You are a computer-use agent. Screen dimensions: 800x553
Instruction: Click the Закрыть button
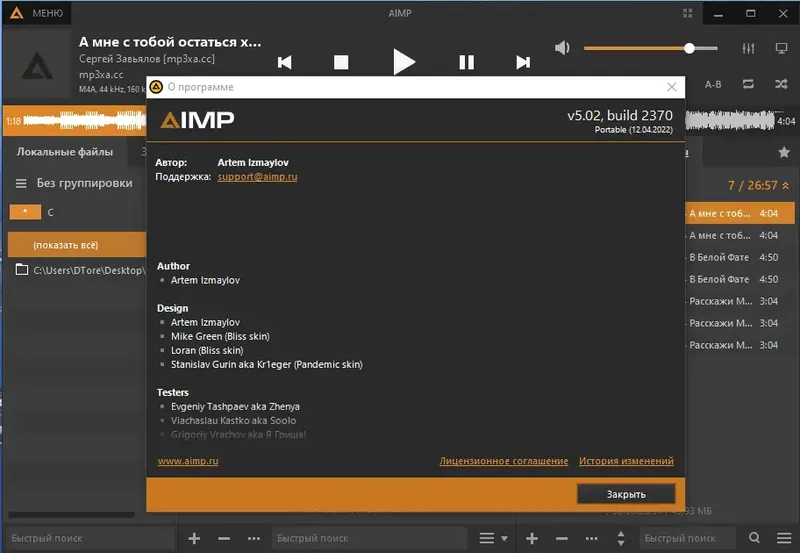click(x=626, y=494)
